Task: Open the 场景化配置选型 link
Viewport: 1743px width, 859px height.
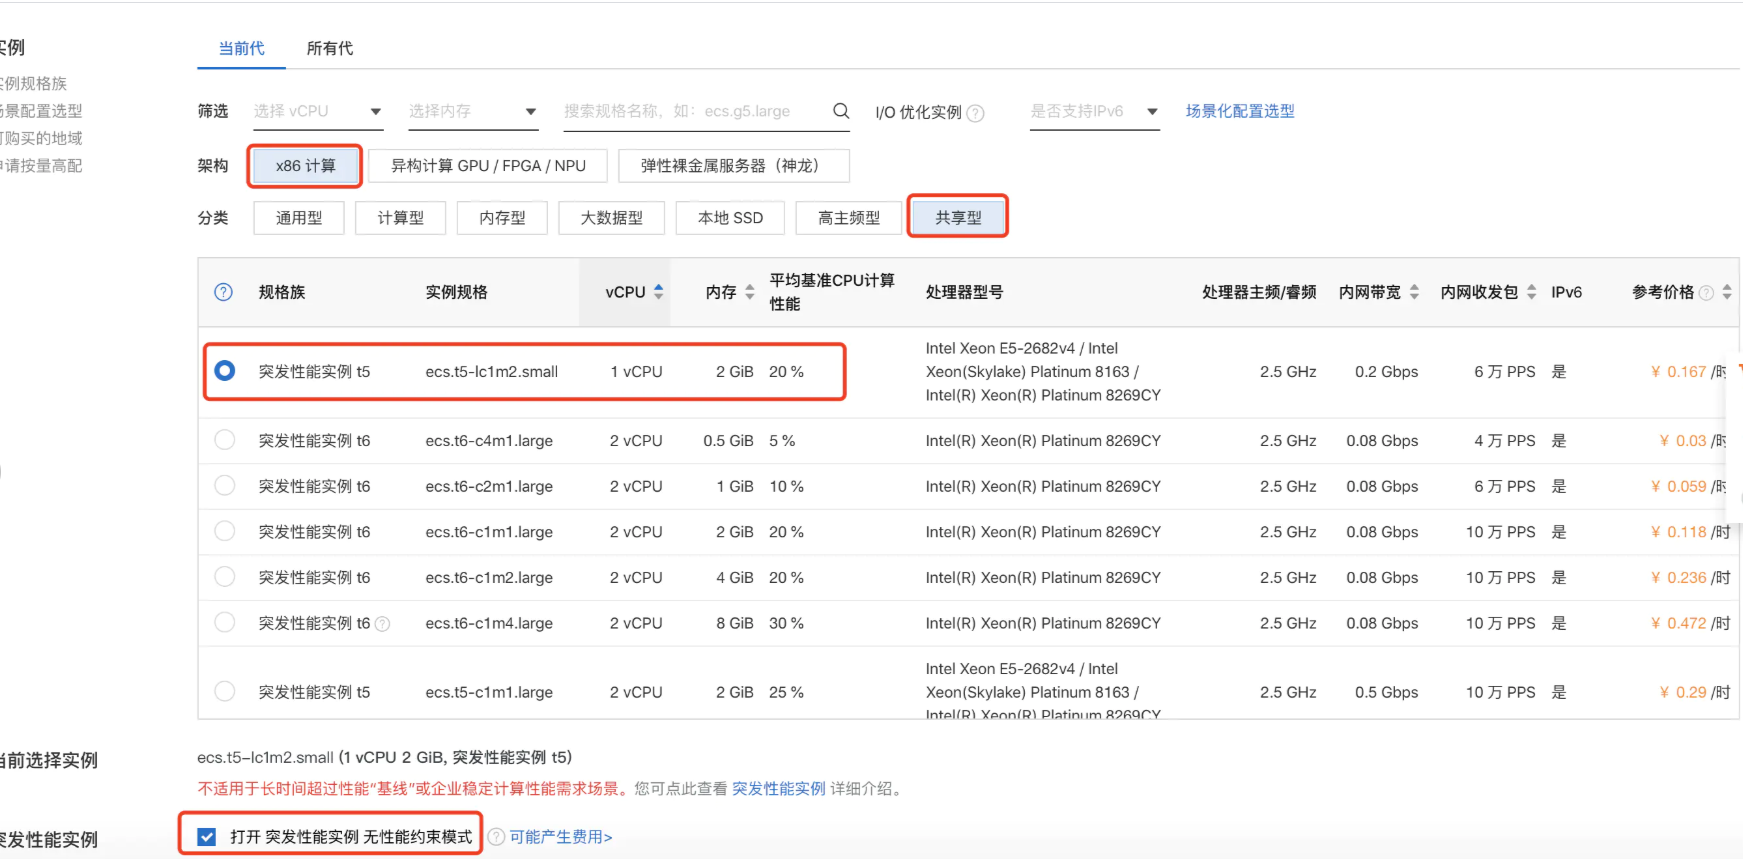Action: 1240,111
